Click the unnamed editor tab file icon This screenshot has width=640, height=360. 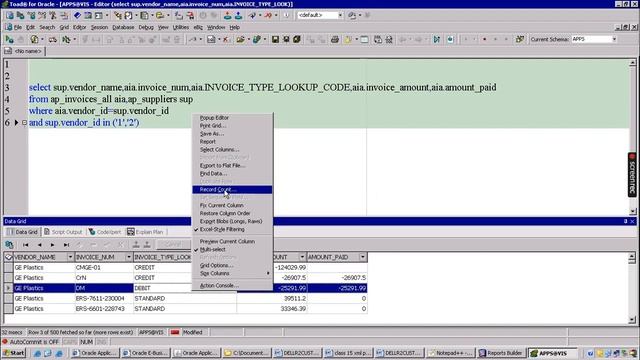pyautogui.click(x=8, y=51)
